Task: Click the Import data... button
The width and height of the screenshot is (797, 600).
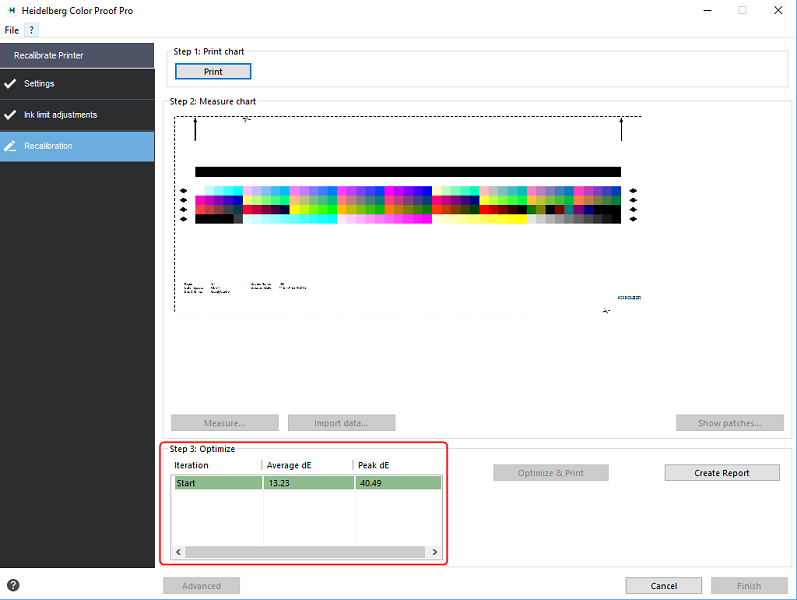Action: point(341,423)
